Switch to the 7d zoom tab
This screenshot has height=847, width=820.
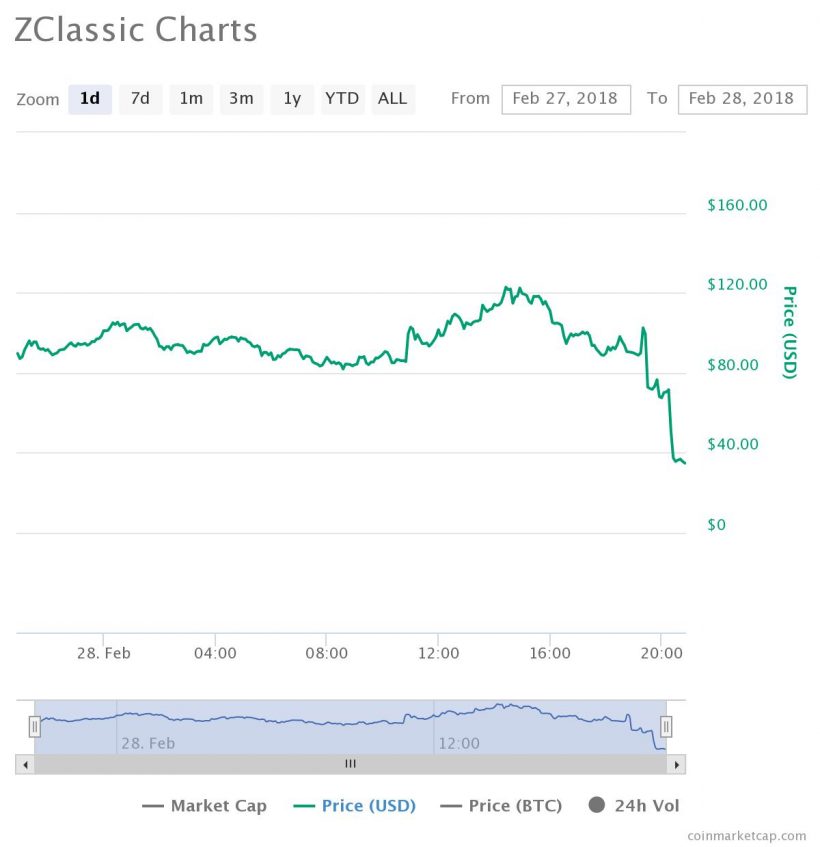140,99
